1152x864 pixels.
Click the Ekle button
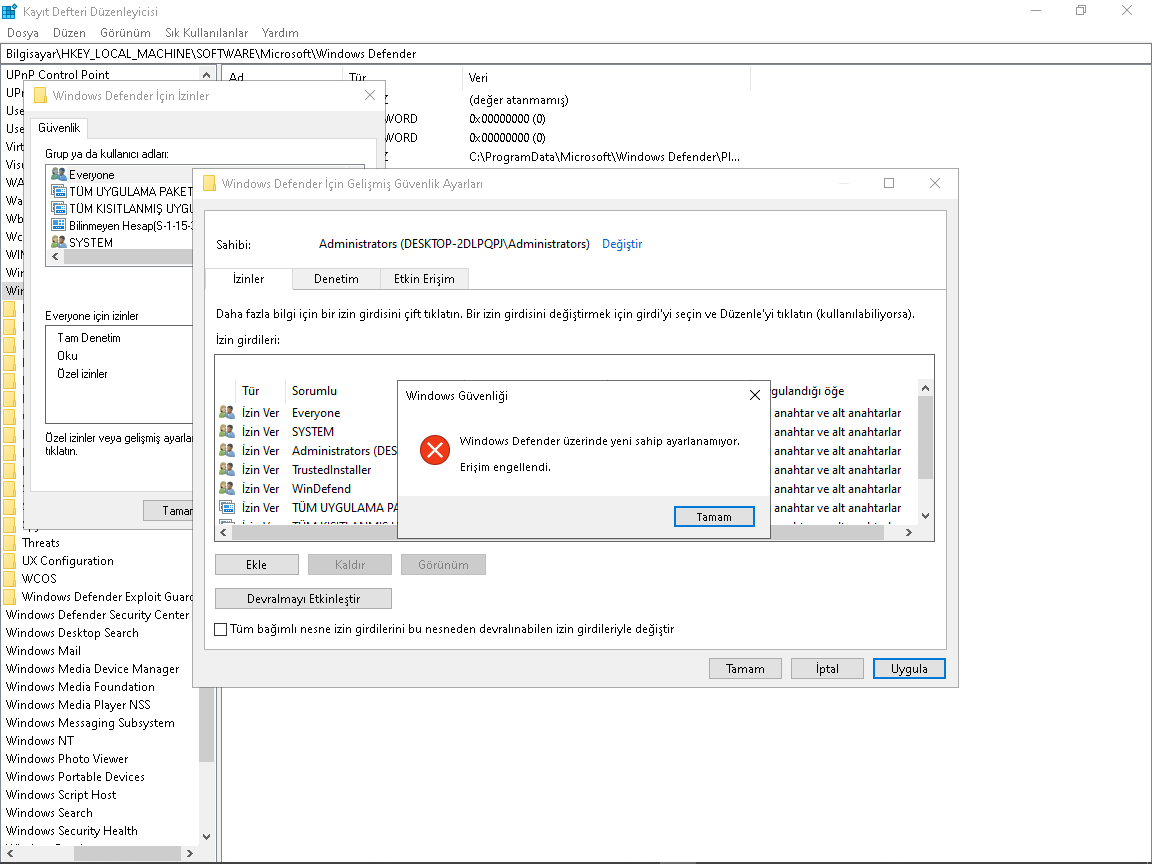coord(256,565)
